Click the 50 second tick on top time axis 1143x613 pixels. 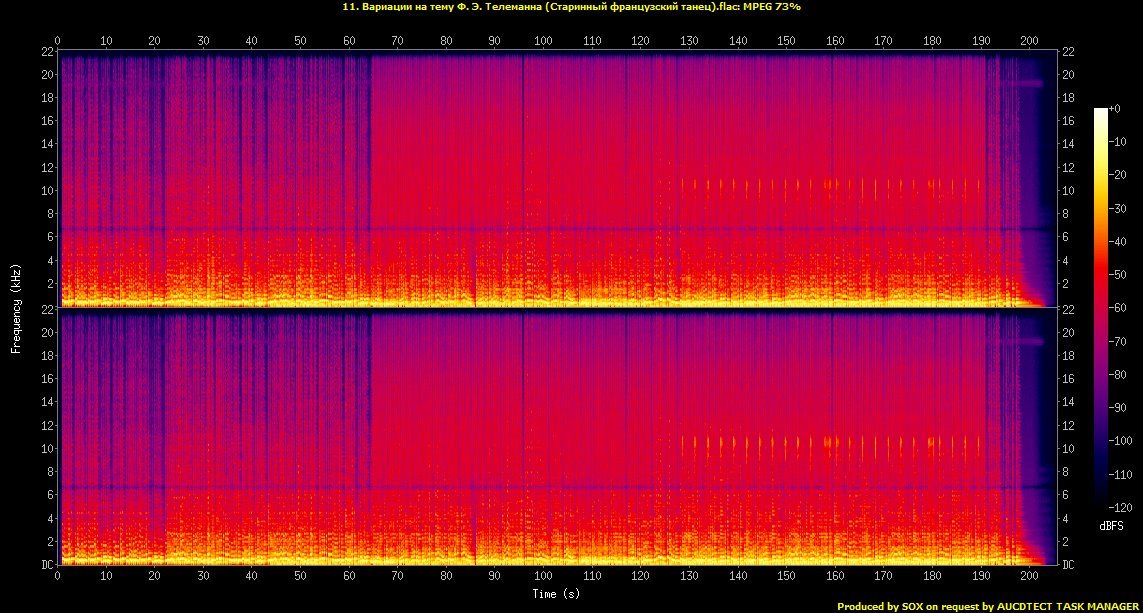300,40
